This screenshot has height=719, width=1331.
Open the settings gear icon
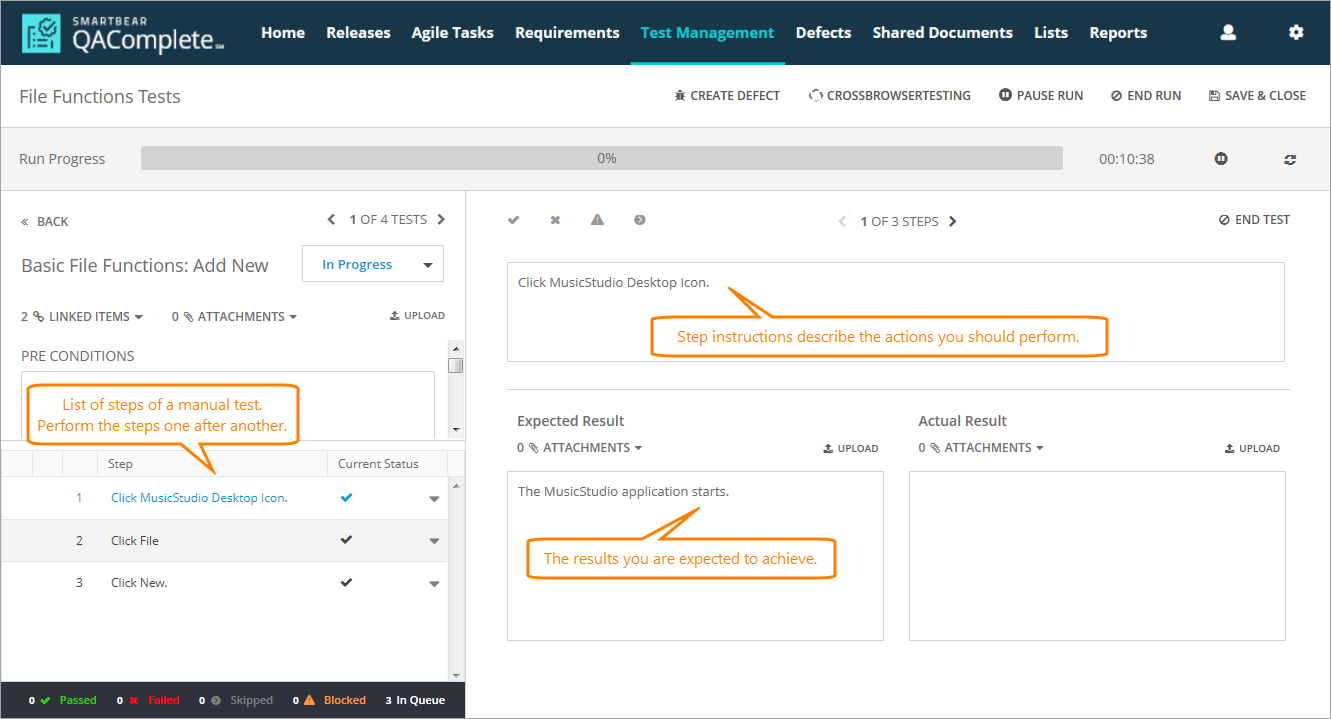click(x=1296, y=33)
